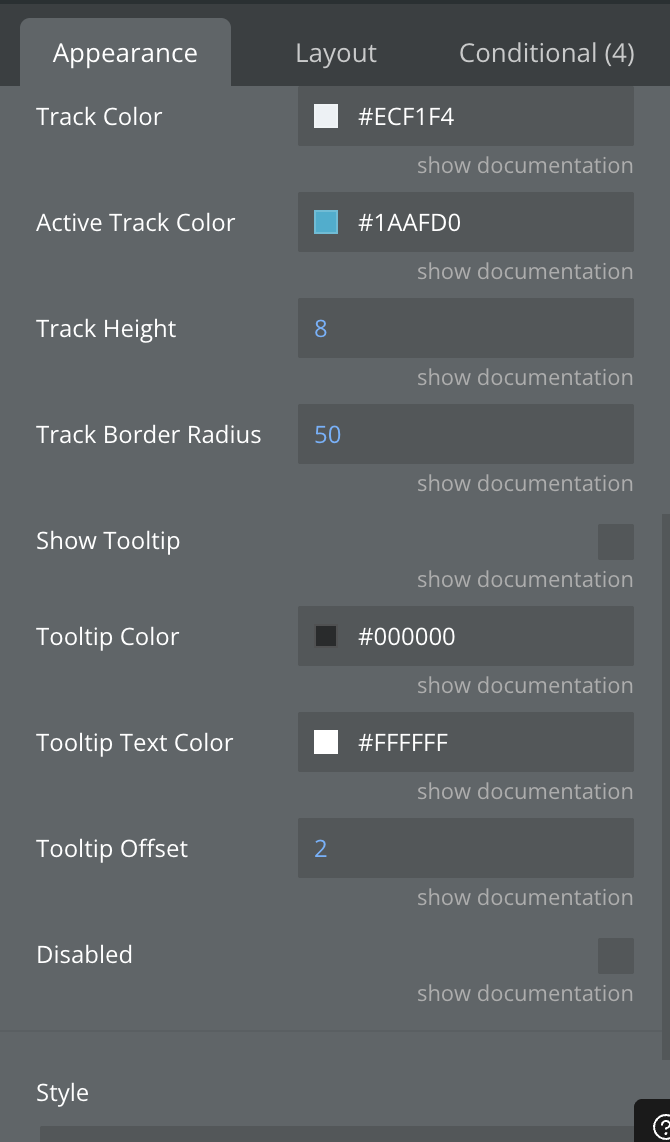Screen dimensions: 670x1142
Task: Show documentation for Track Height
Action: (x=525, y=378)
